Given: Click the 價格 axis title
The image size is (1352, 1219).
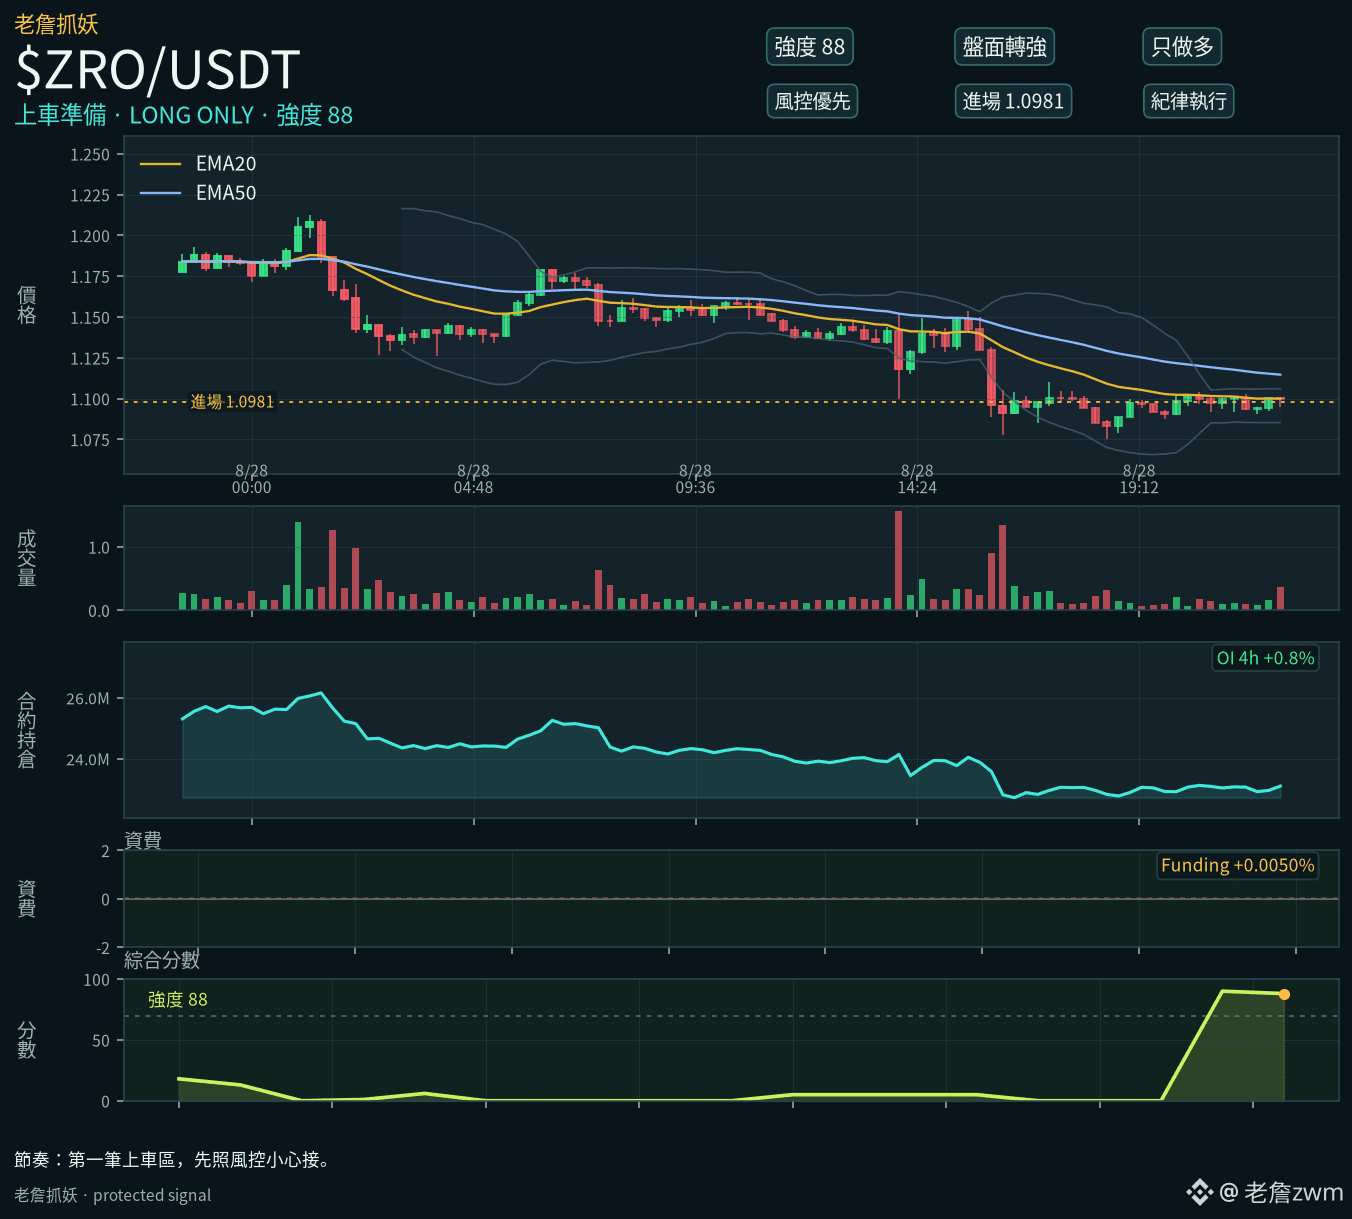Looking at the screenshot, I should [x=27, y=305].
